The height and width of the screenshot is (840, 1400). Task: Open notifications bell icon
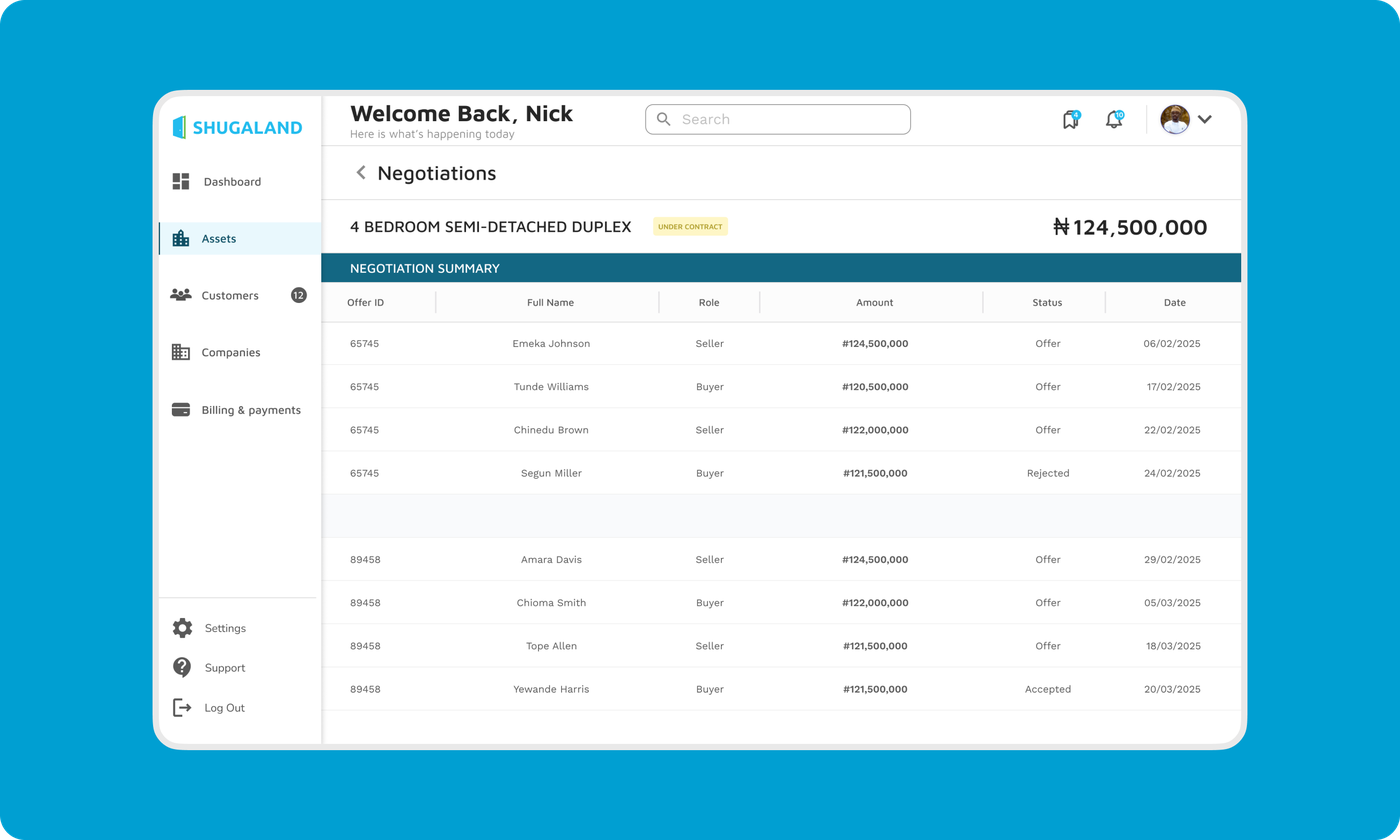pyautogui.click(x=1113, y=120)
